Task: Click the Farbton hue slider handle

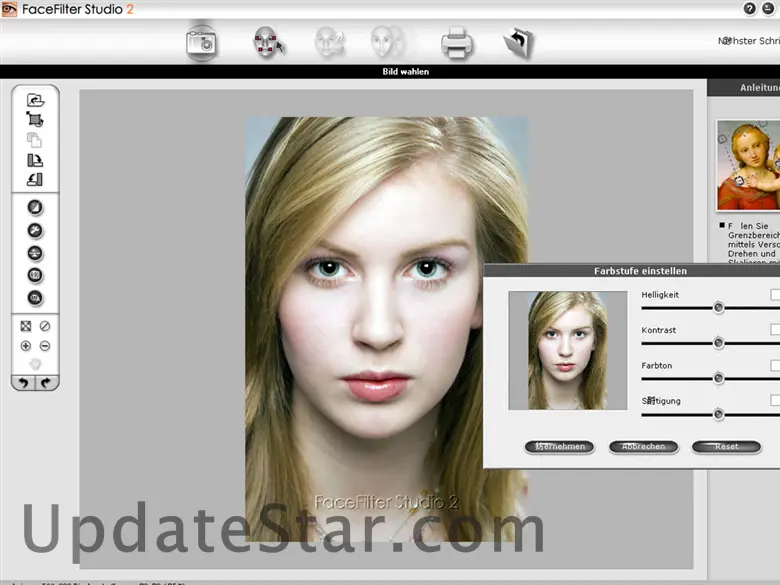Action: tap(718, 379)
